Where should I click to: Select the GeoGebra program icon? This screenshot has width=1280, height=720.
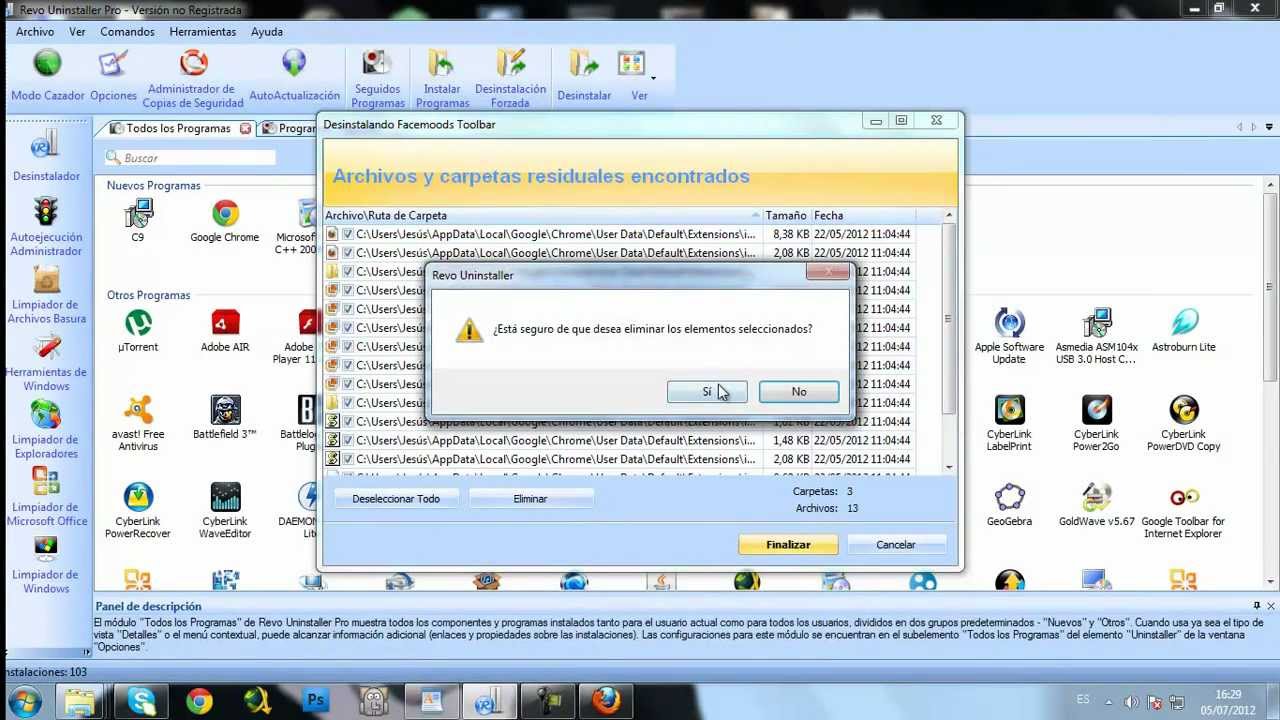1009,504
